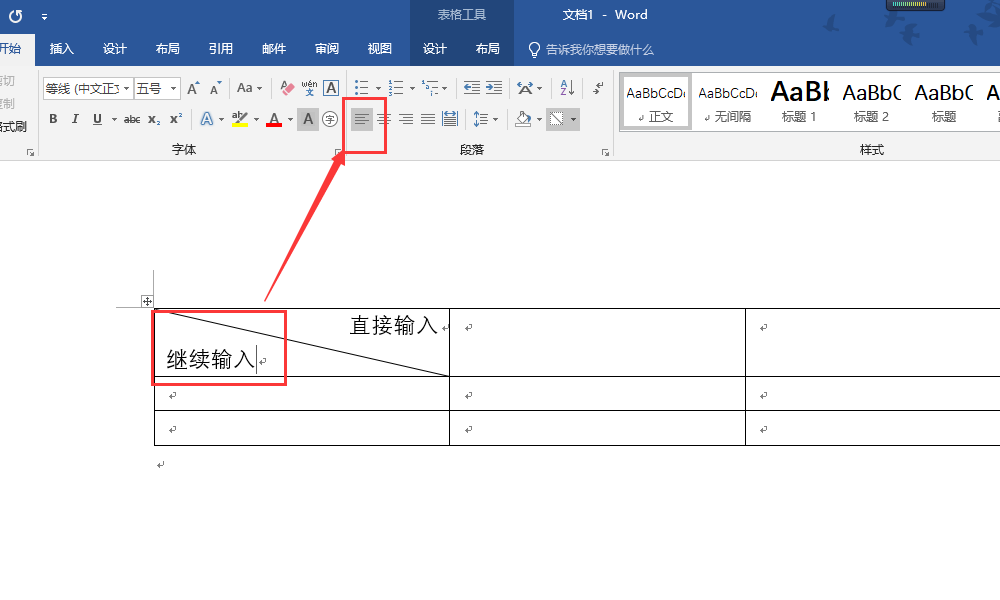Open the sort A-Z tool
The height and width of the screenshot is (600, 1000).
coord(567,88)
